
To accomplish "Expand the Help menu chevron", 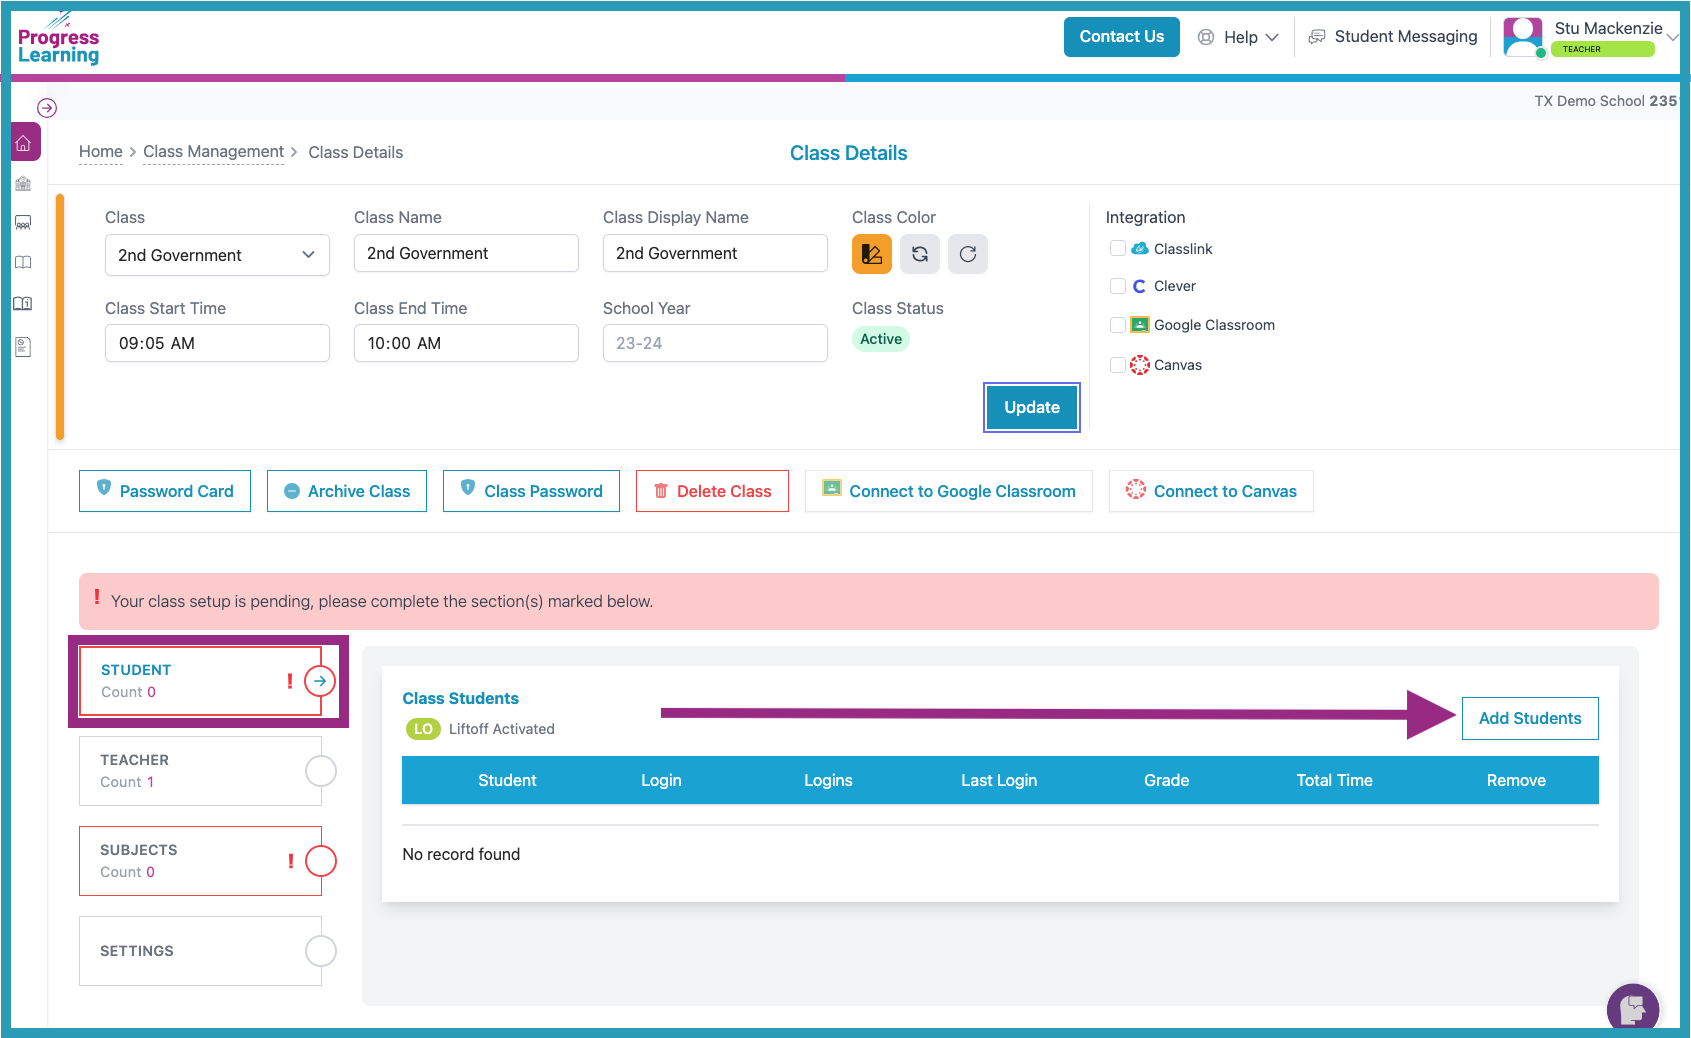I will coord(1272,37).
